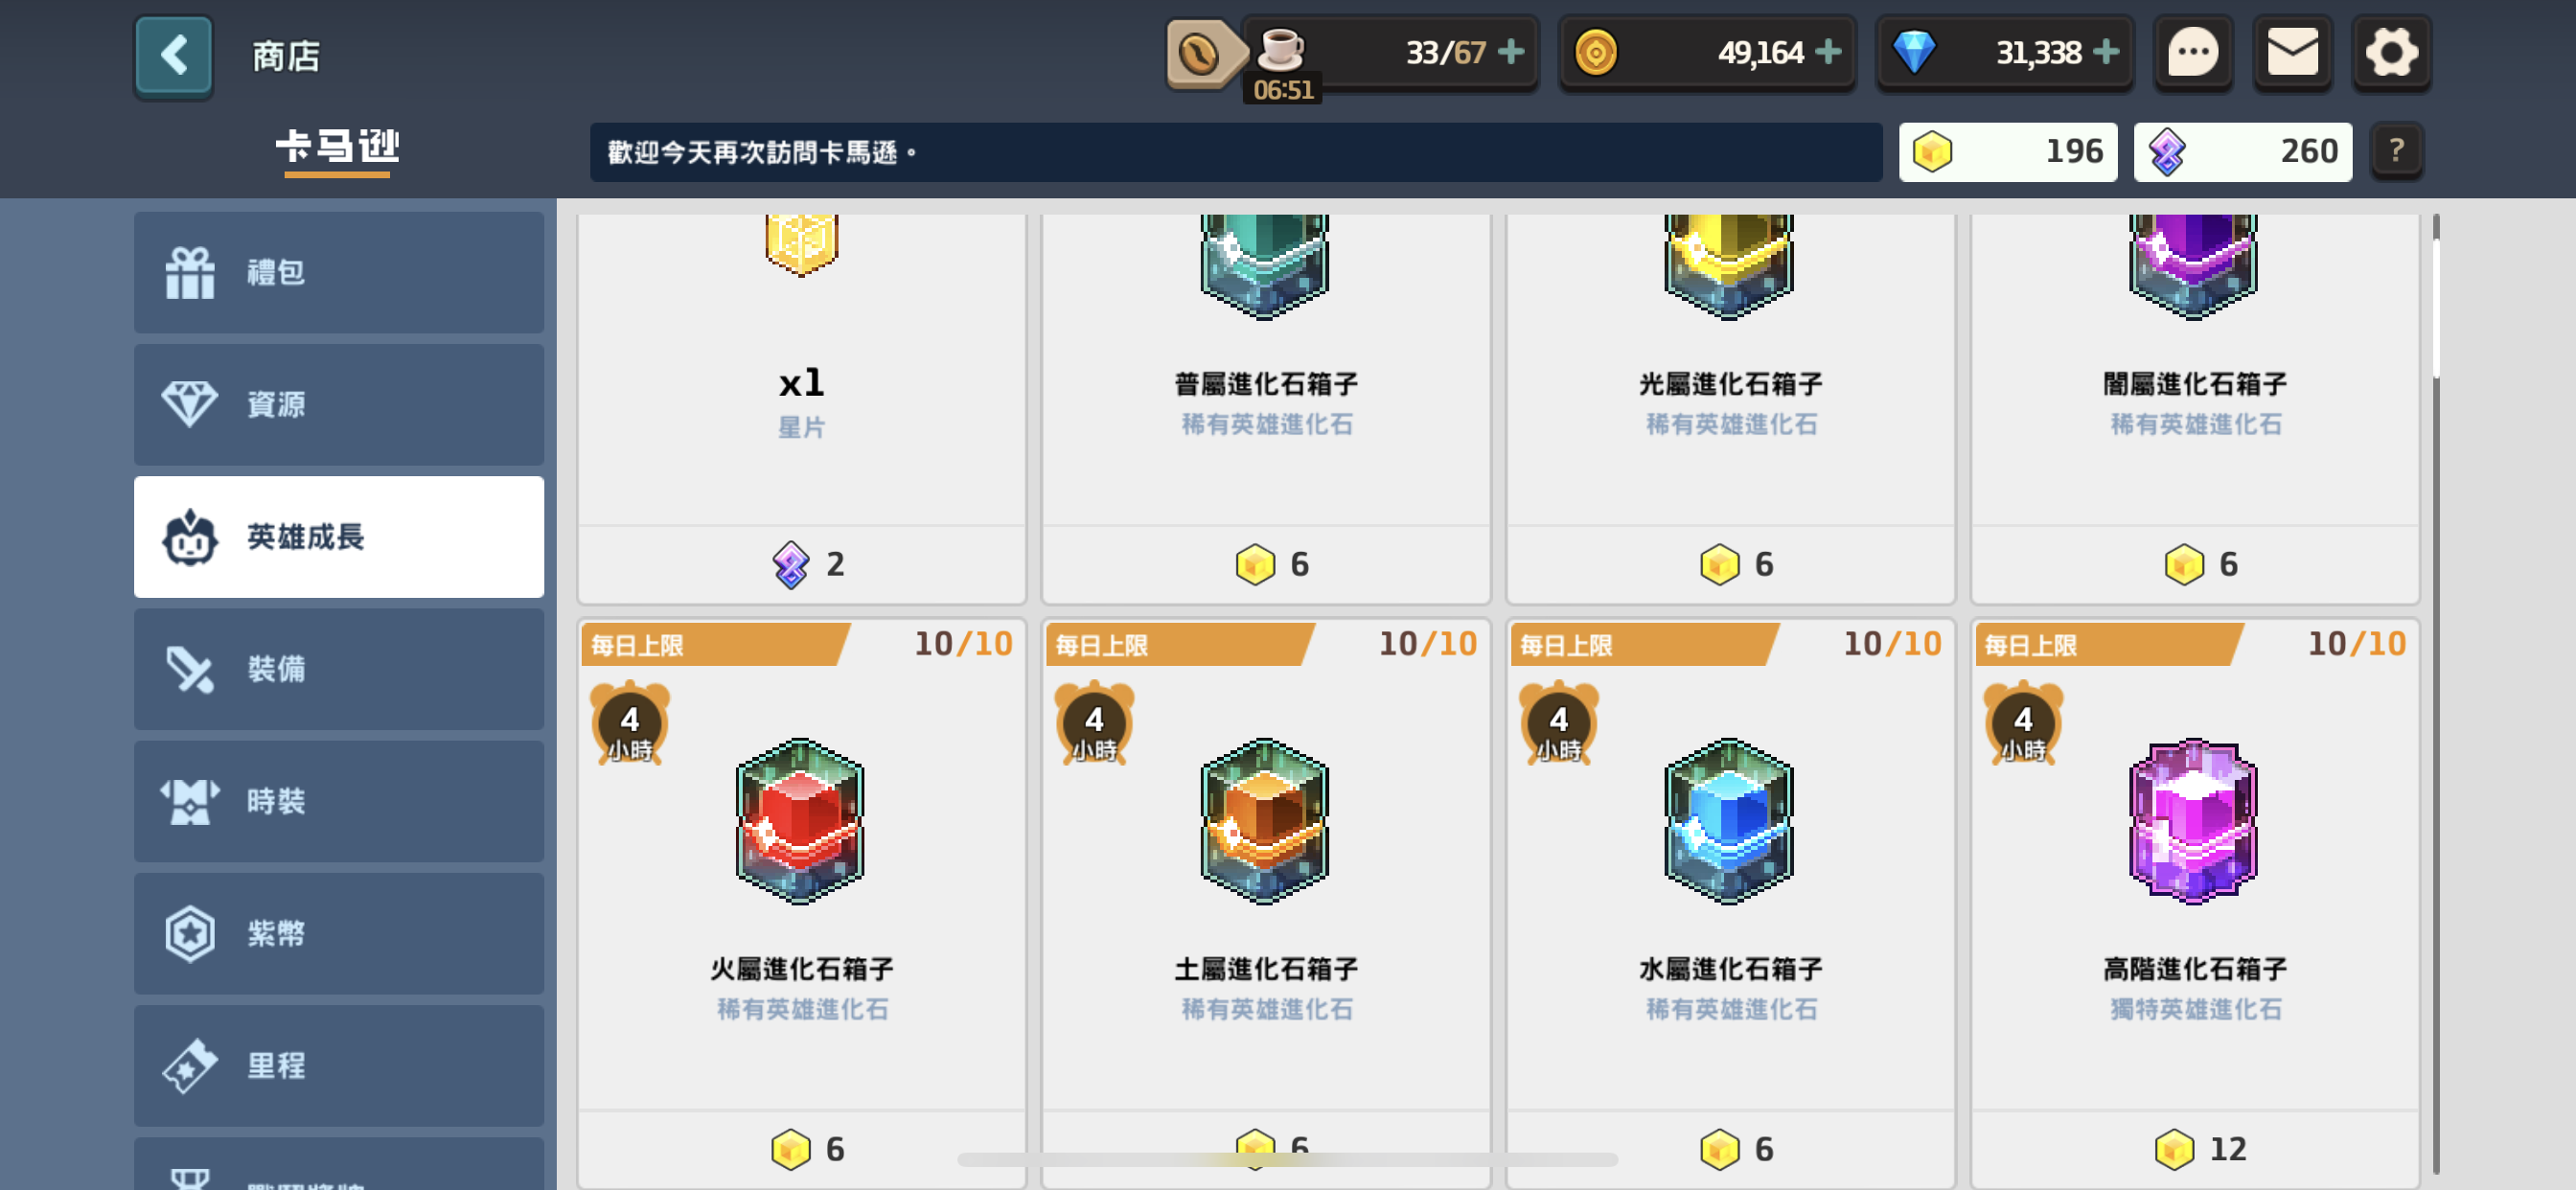Open the mail envelope inbox
The height and width of the screenshot is (1190, 2576).
(2292, 52)
